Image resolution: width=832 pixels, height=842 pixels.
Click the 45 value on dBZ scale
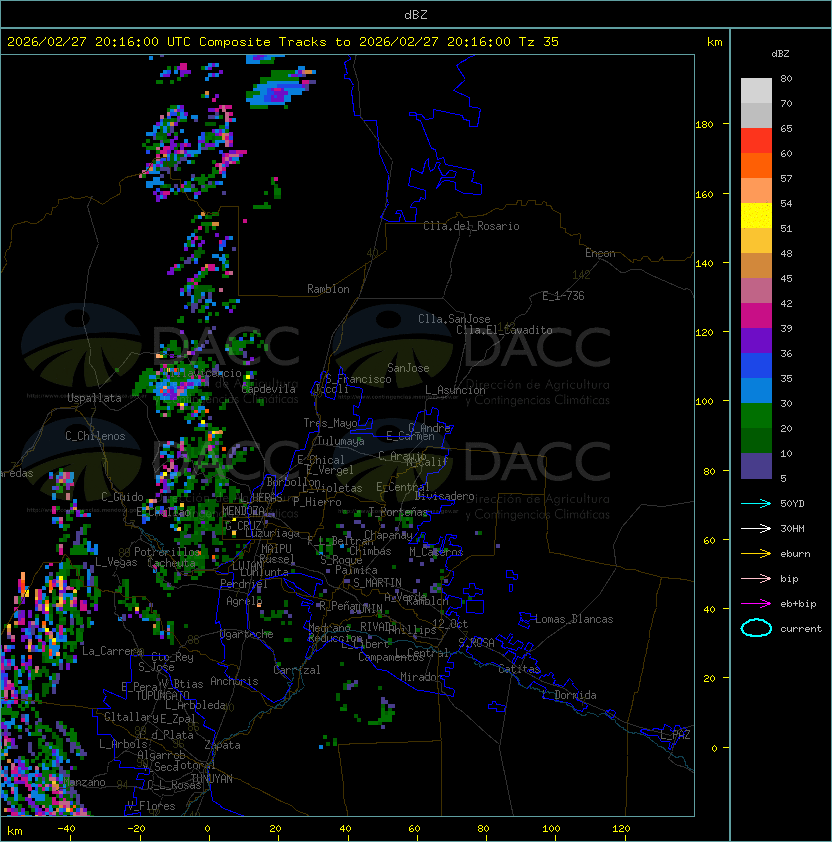pos(786,279)
